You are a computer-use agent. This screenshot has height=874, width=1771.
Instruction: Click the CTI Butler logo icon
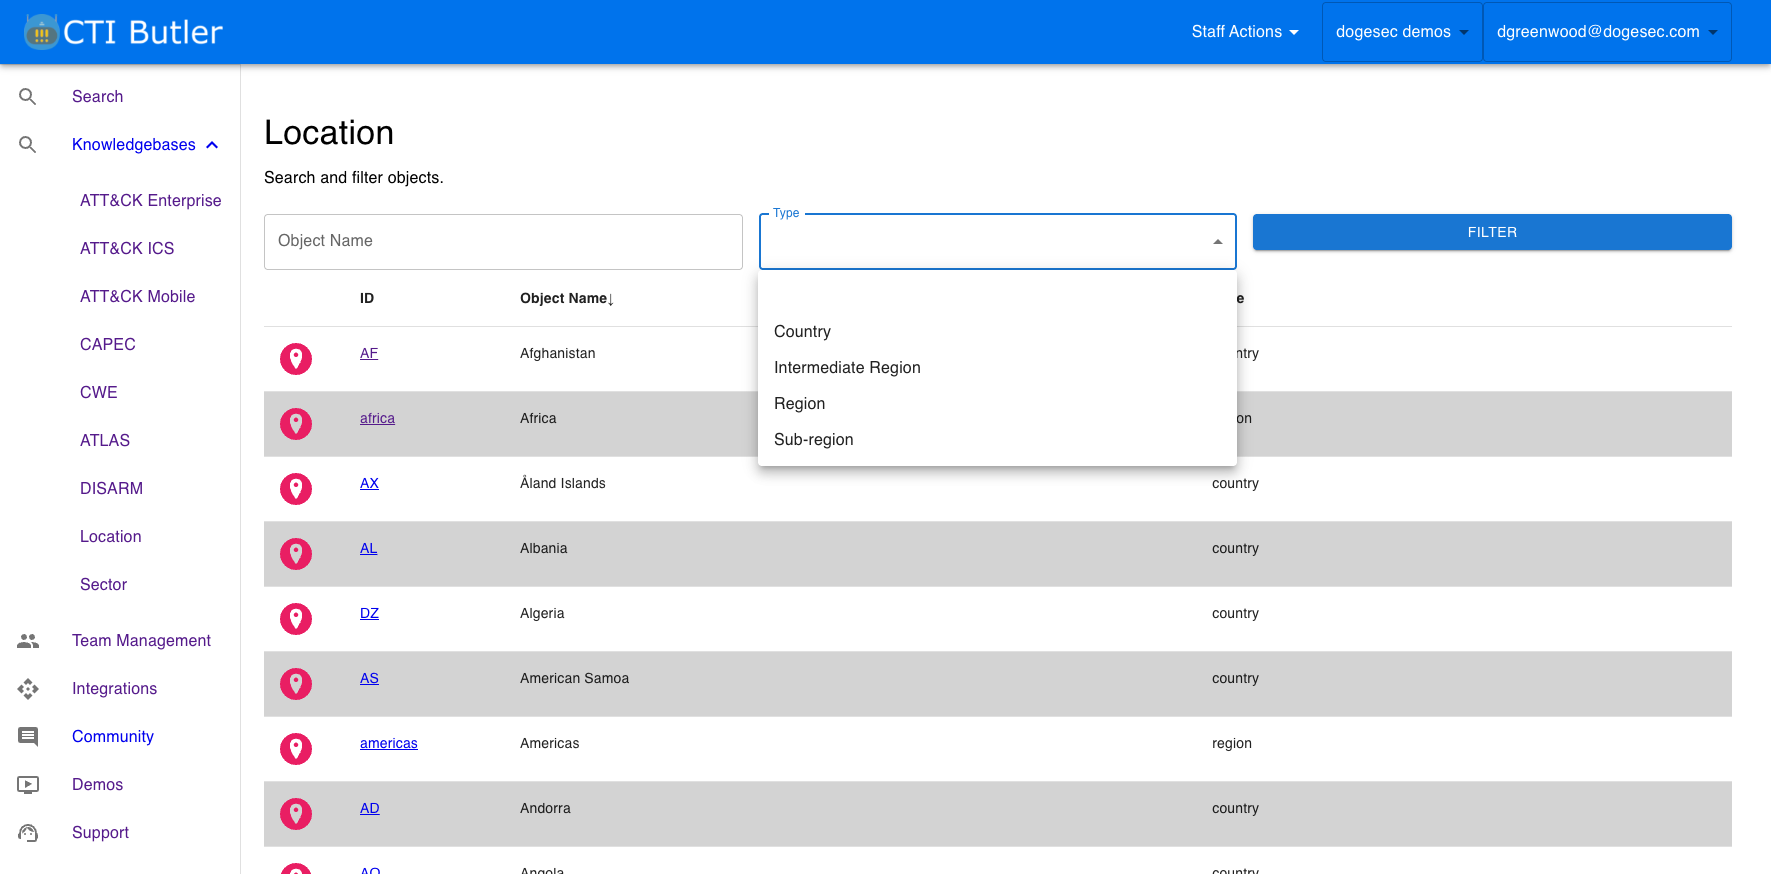coord(41,32)
